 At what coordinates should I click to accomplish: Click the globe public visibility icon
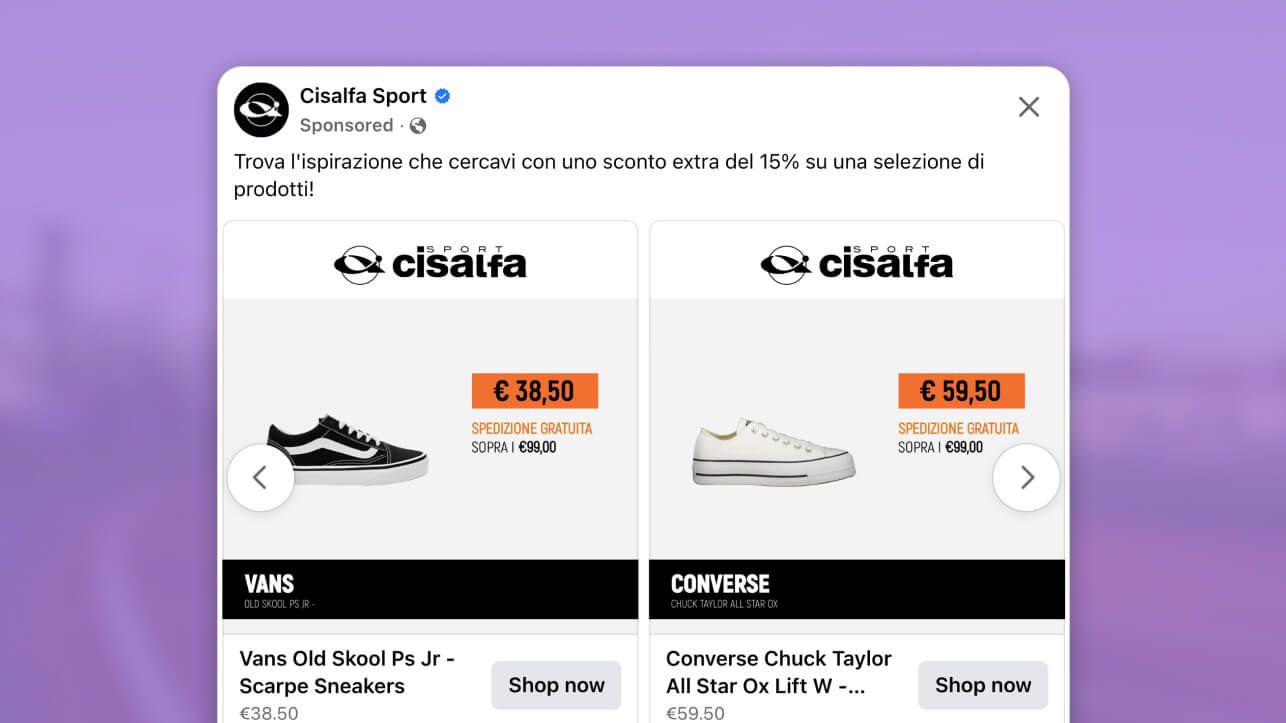tap(418, 126)
